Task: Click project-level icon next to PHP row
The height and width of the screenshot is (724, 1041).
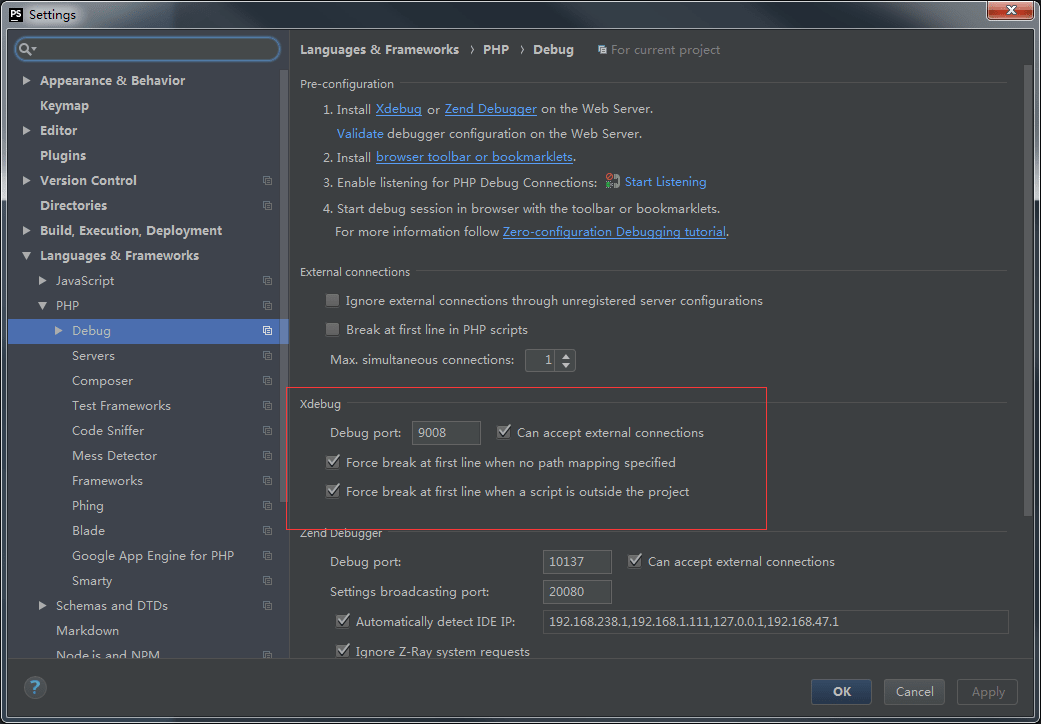Action: point(268,306)
